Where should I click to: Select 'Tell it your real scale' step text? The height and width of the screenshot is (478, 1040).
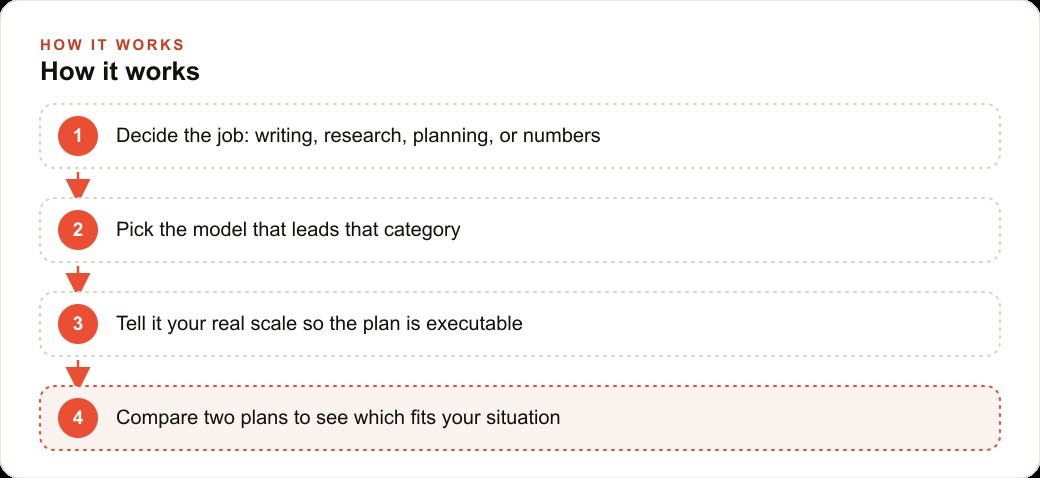(319, 324)
